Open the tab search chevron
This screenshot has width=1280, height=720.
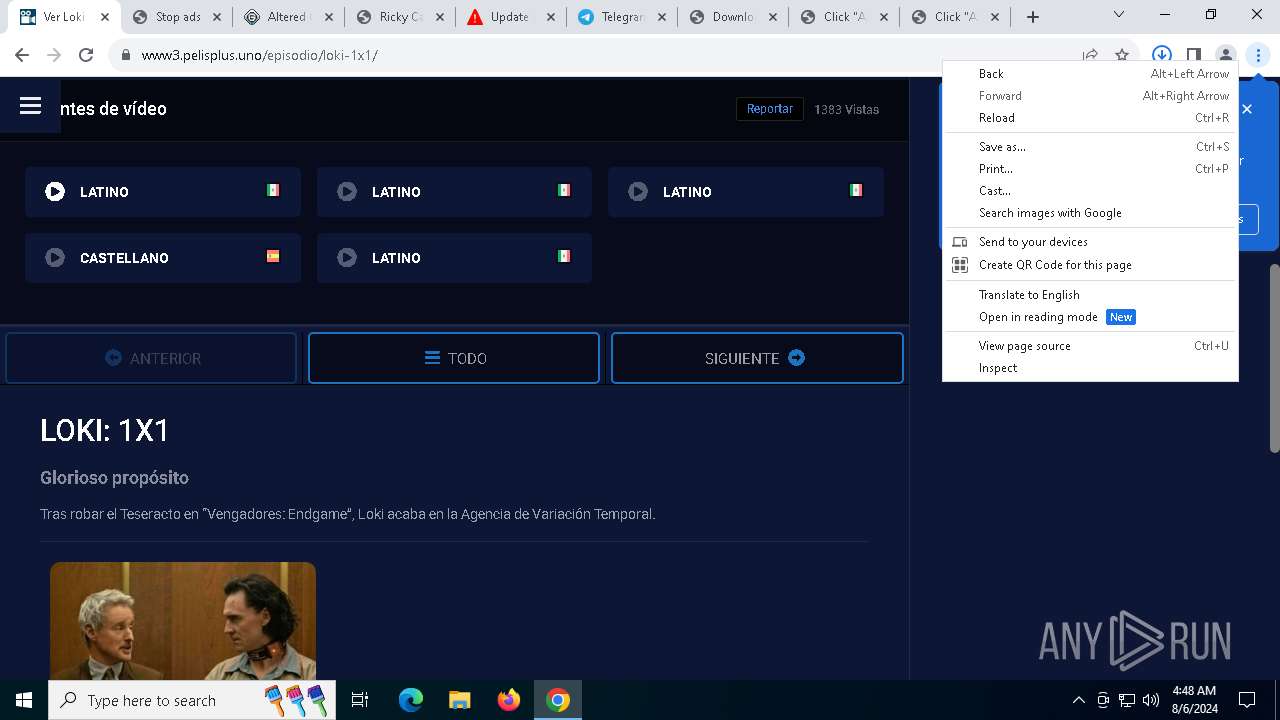click(x=1119, y=15)
